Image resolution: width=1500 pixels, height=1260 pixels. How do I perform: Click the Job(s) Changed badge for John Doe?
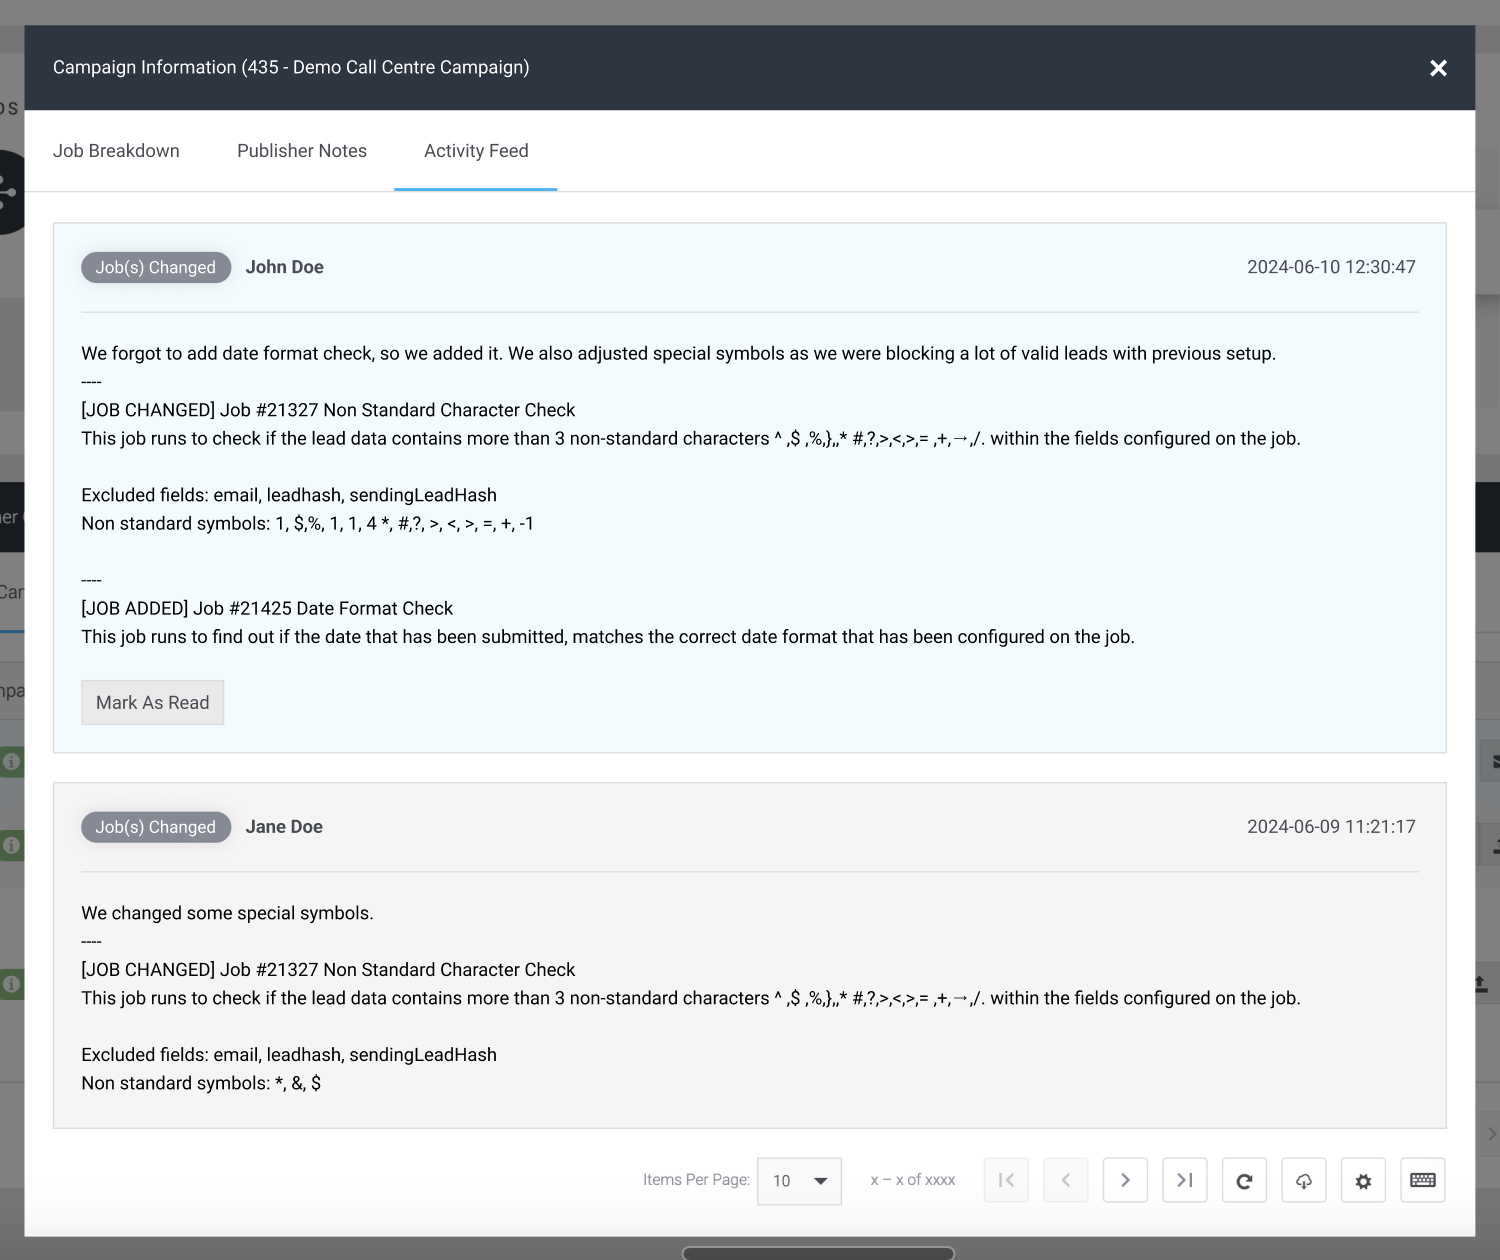click(x=156, y=268)
